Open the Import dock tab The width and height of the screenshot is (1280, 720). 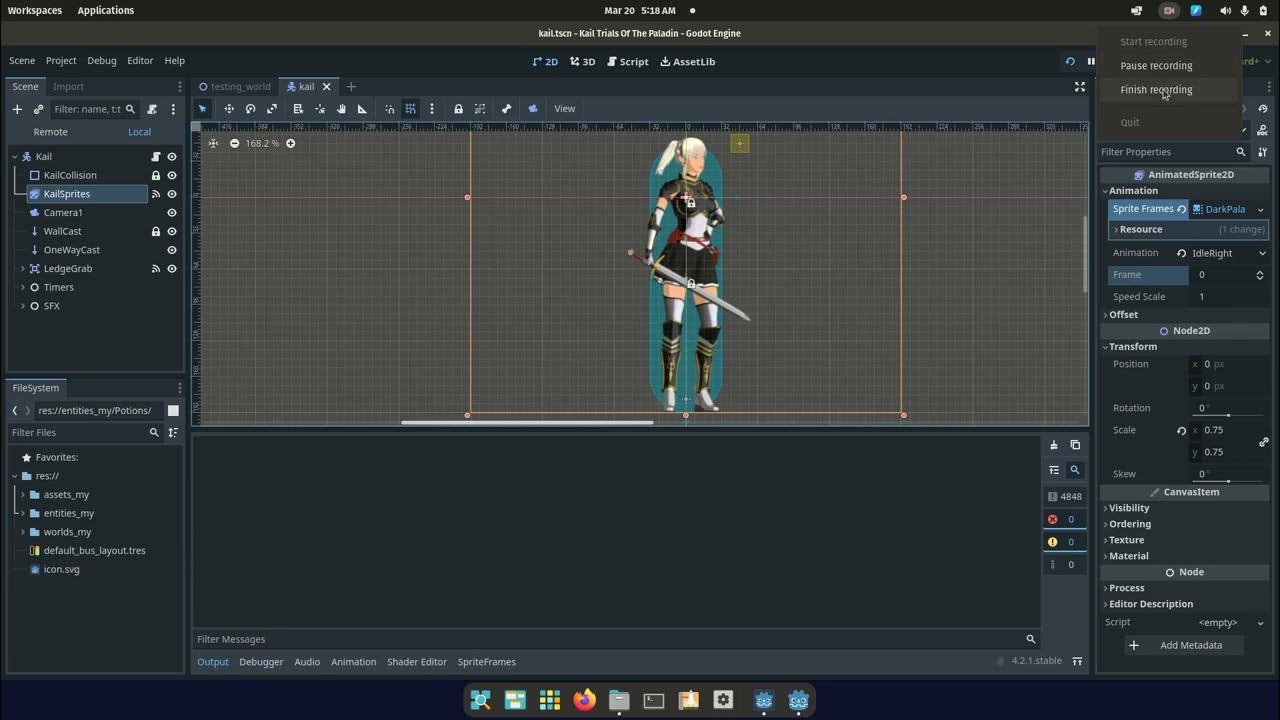68,87
